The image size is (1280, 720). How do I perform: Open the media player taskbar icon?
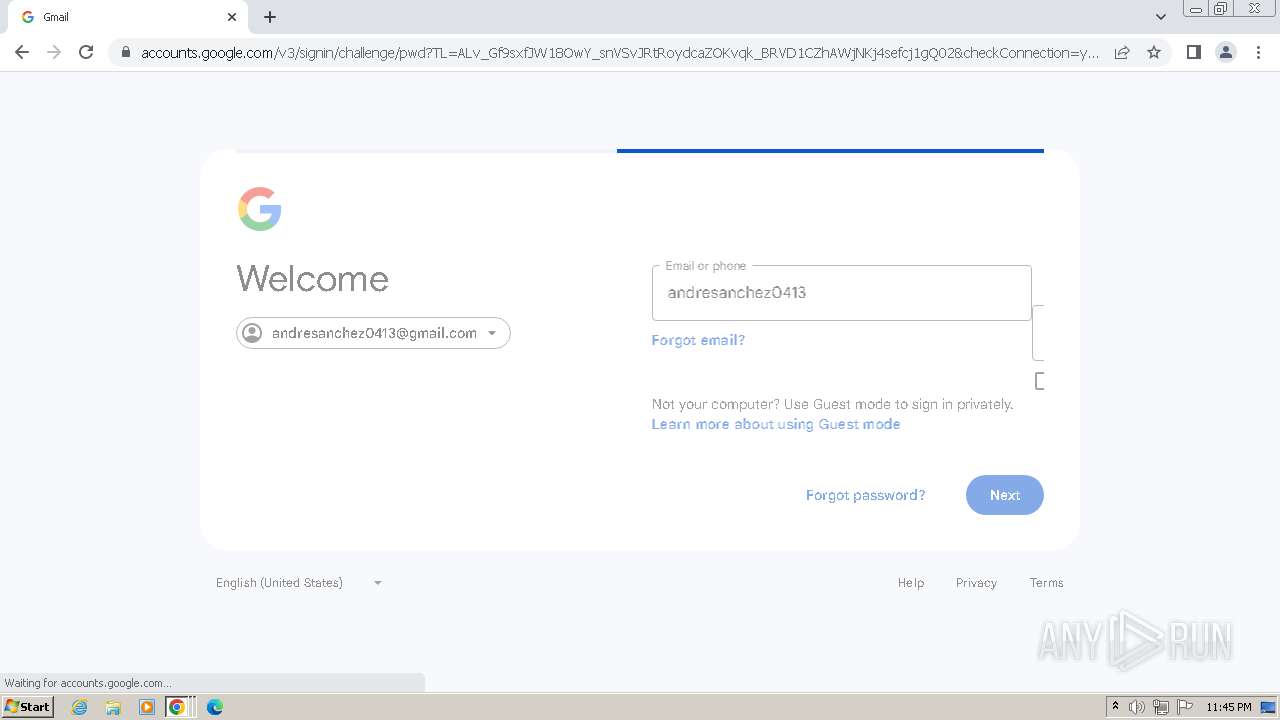pyautogui.click(x=147, y=707)
